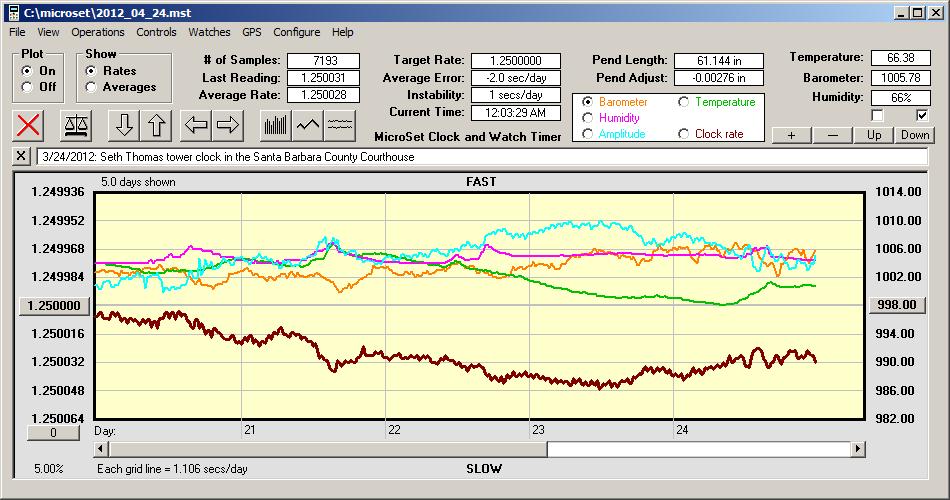Click the # of Samples field
The width and height of the screenshot is (950, 500).
pos(324,61)
